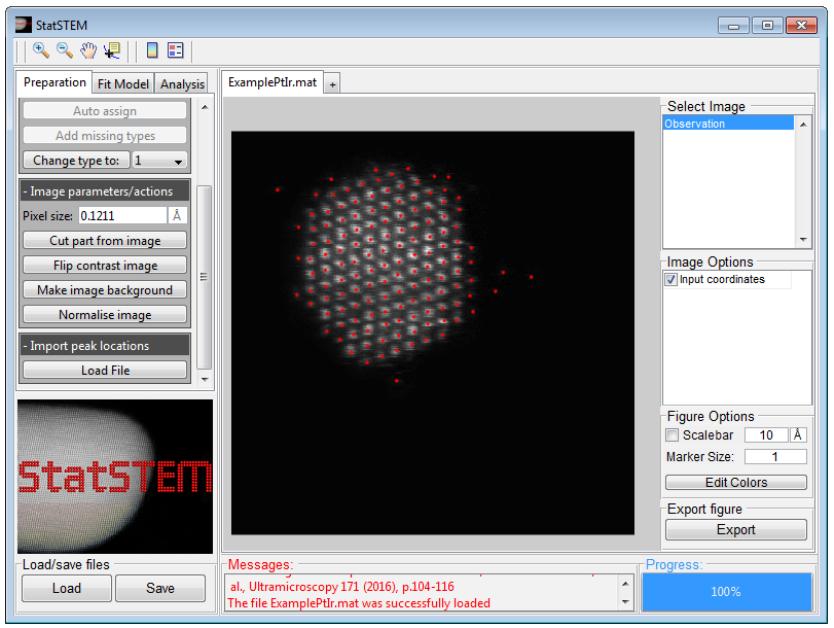Click the StatSTEM title bar icon

(x=23, y=24)
